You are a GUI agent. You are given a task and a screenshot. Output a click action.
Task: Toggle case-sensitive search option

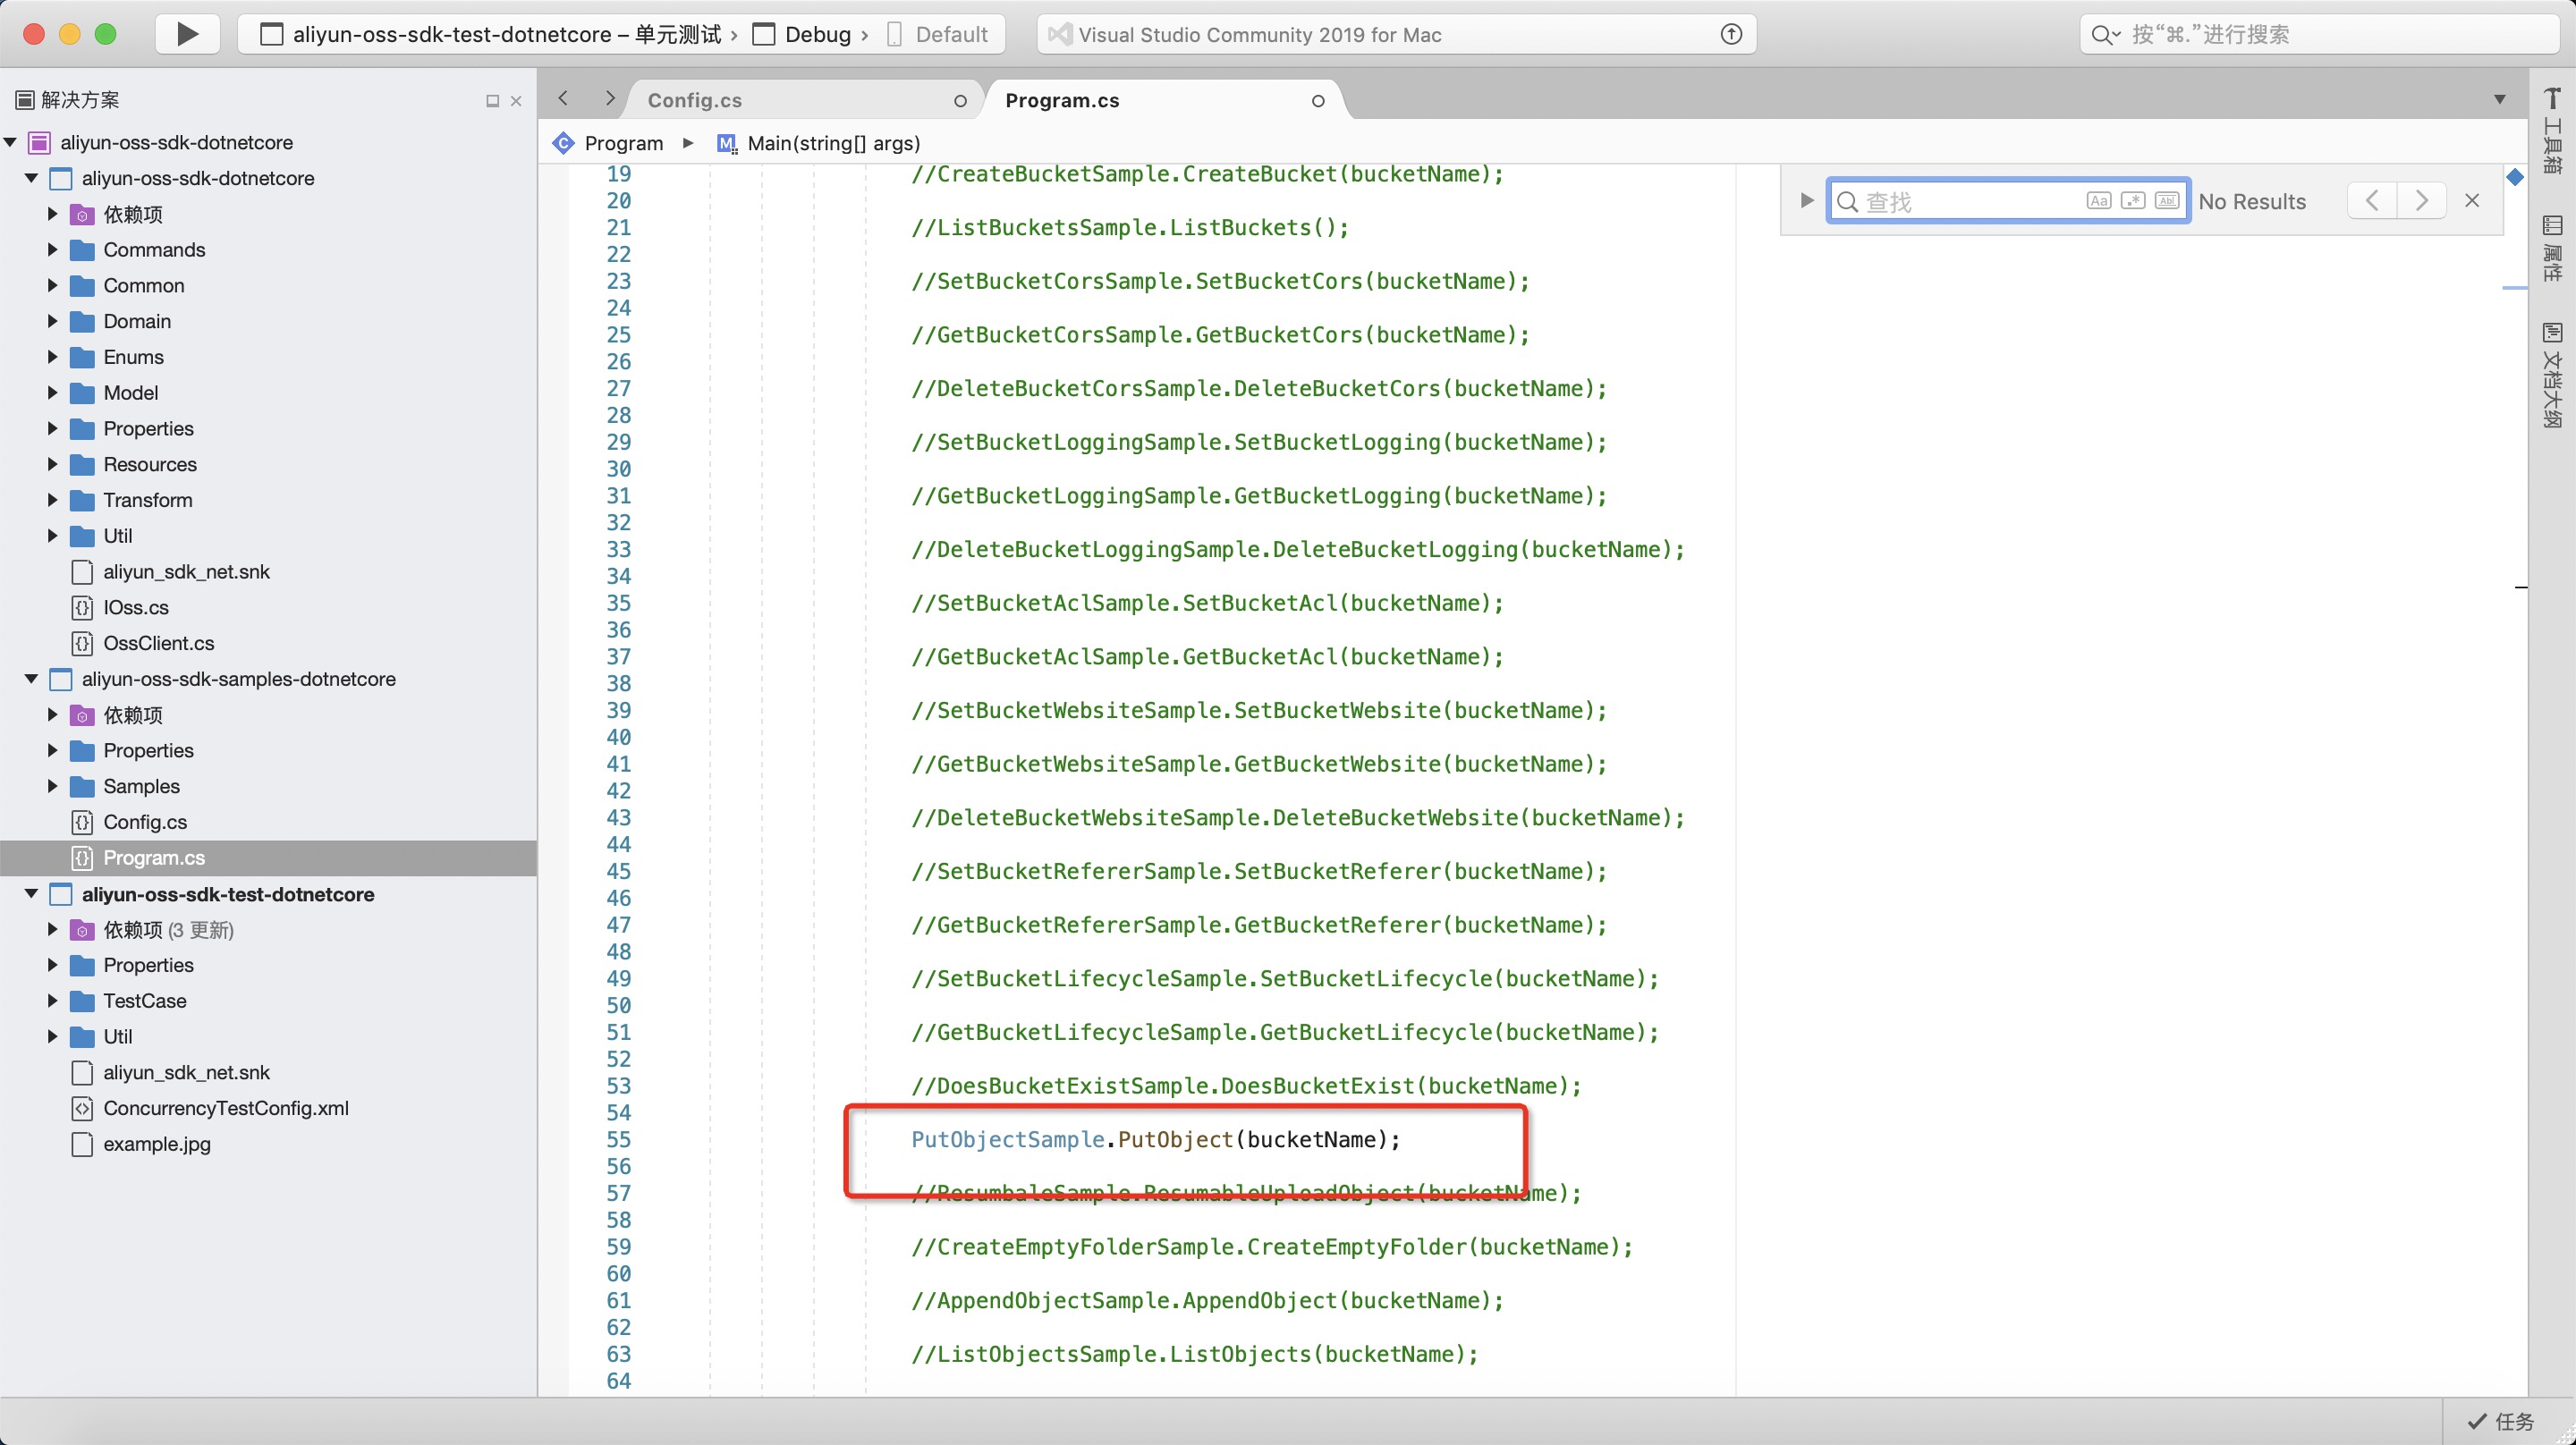pyautogui.click(x=2098, y=201)
